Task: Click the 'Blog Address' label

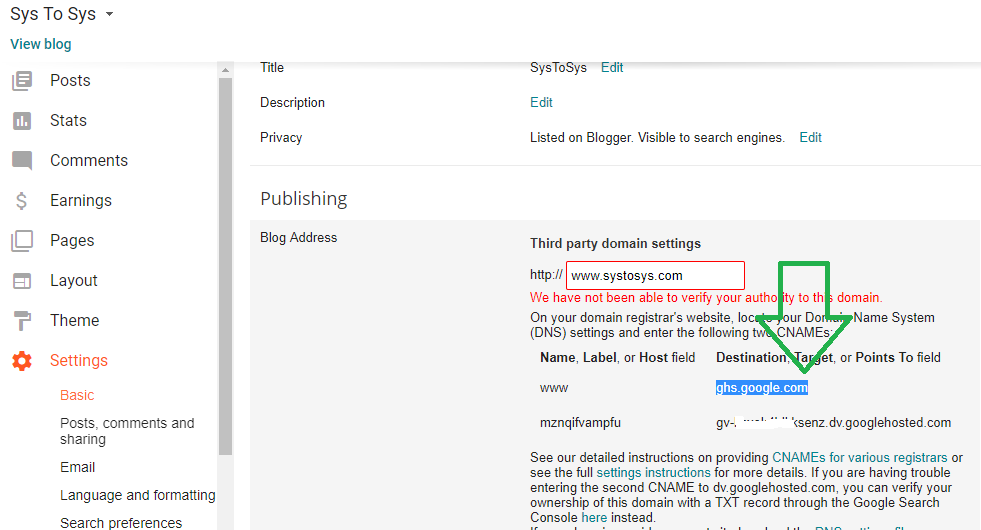Action: pyautogui.click(x=298, y=238)
